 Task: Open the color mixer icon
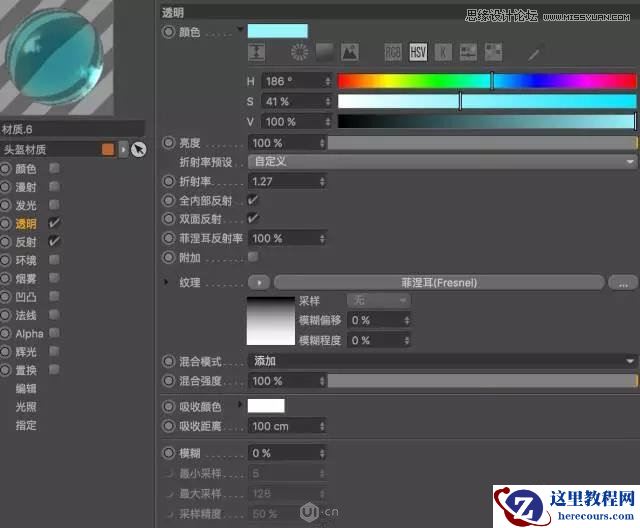468,52
